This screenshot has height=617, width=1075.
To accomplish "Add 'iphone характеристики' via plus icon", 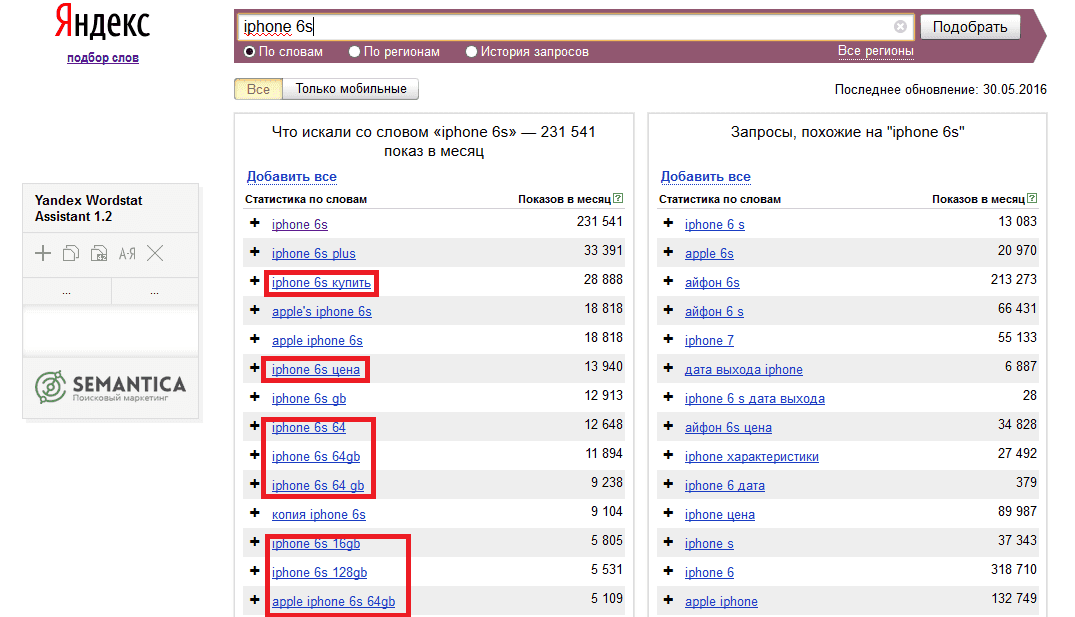I will tap(668, 455).
